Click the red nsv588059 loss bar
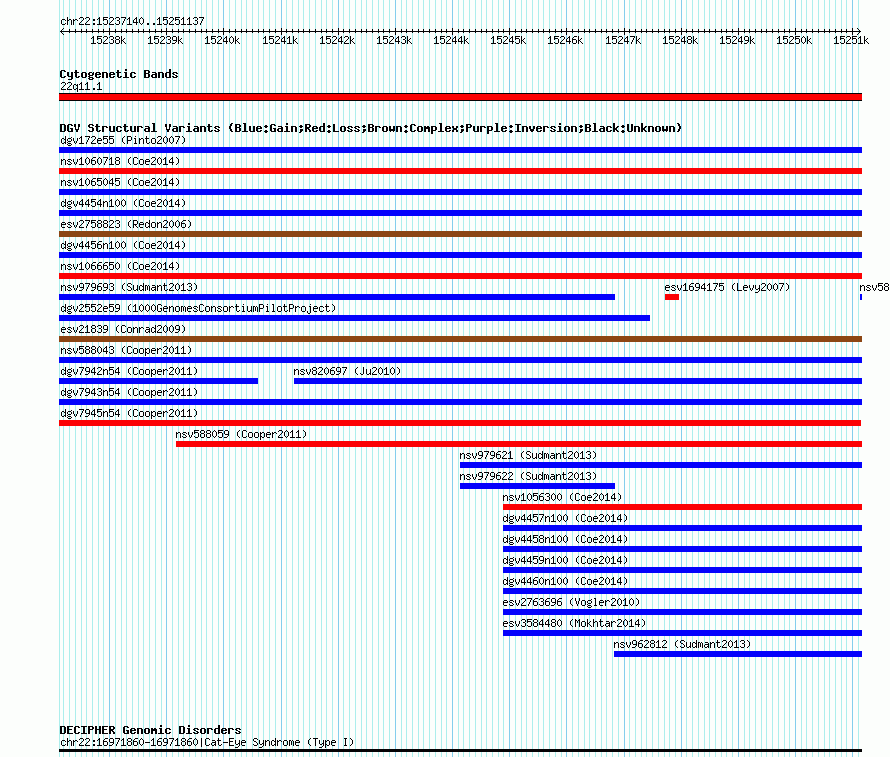The image size is (890, 757). (x=519, y=444)
